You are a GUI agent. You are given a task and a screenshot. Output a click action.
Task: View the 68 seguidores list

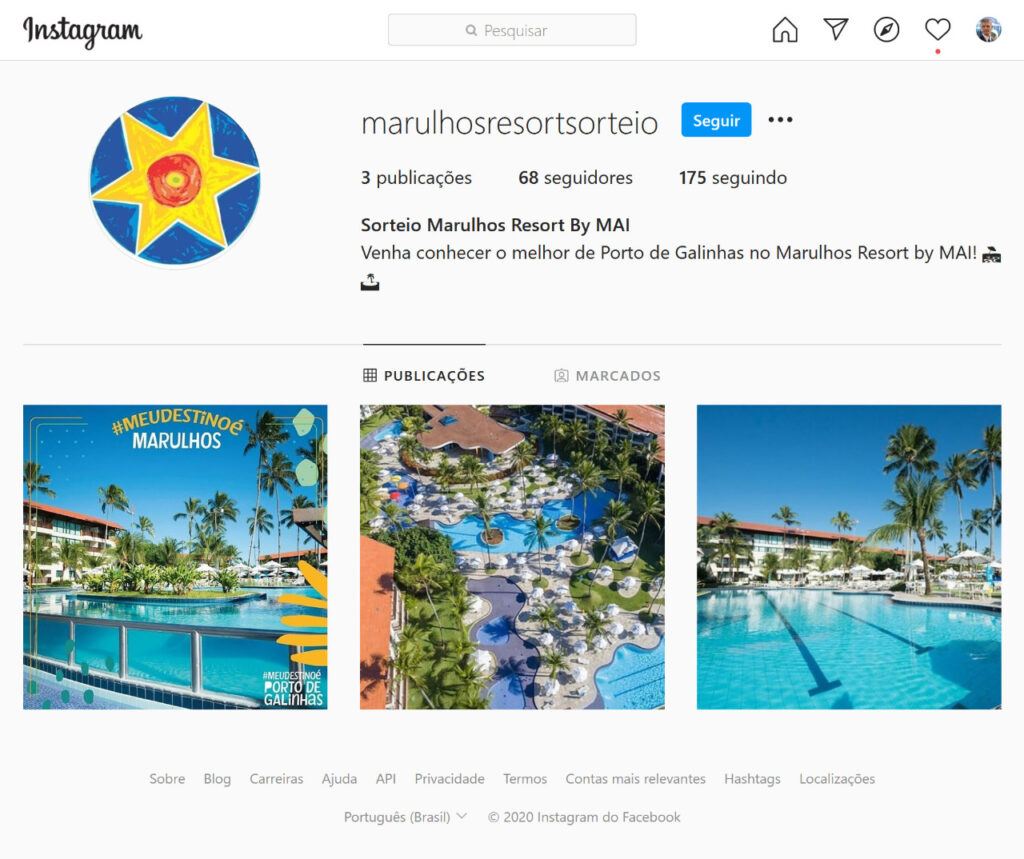point(575,178)
